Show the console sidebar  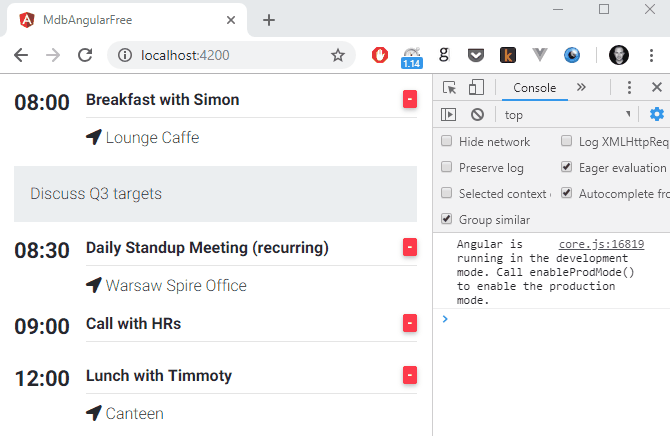[449, 115]
